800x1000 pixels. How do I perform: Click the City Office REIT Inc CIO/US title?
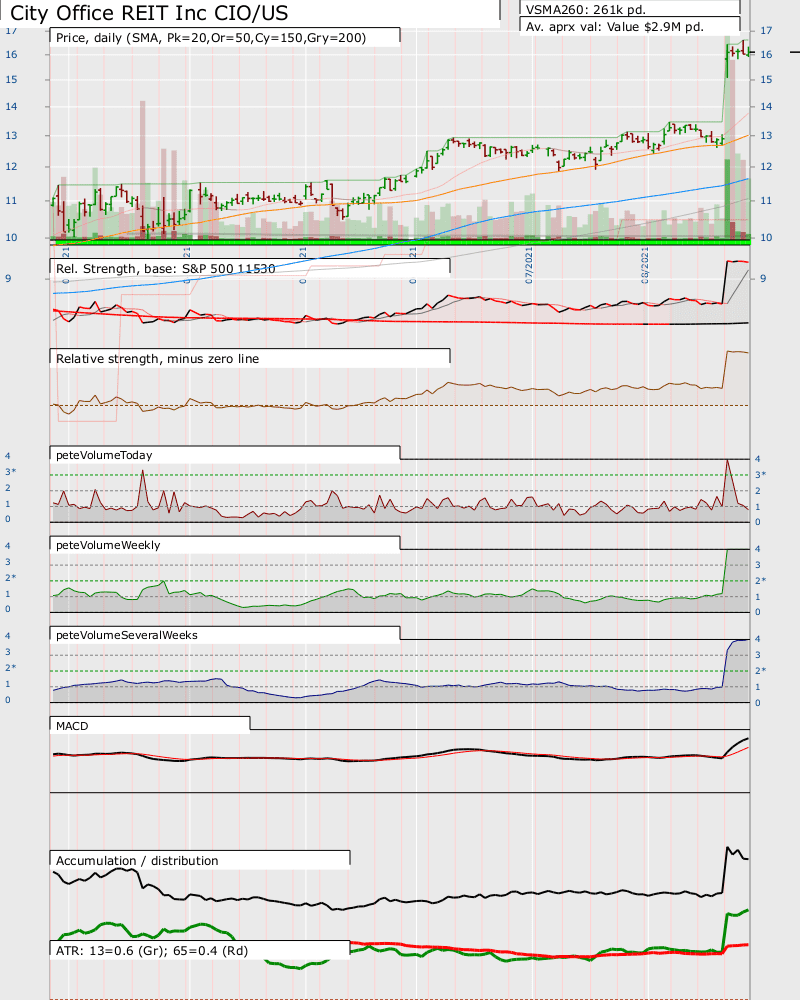[x=149, y=13]
